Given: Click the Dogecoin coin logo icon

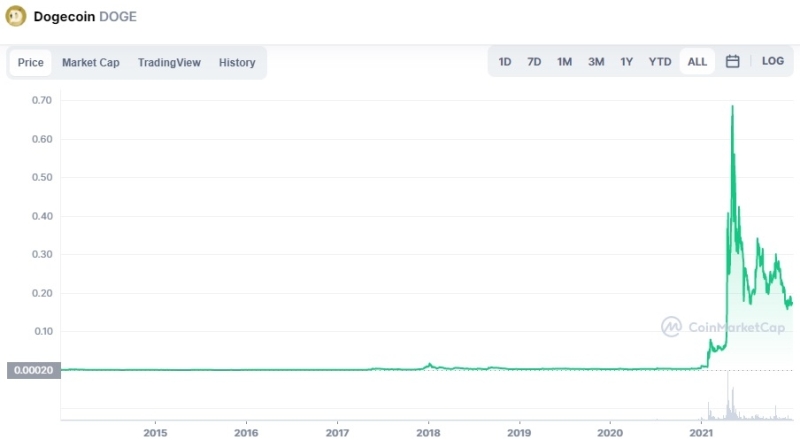Looking at the screenshot, I should point(15,16).
